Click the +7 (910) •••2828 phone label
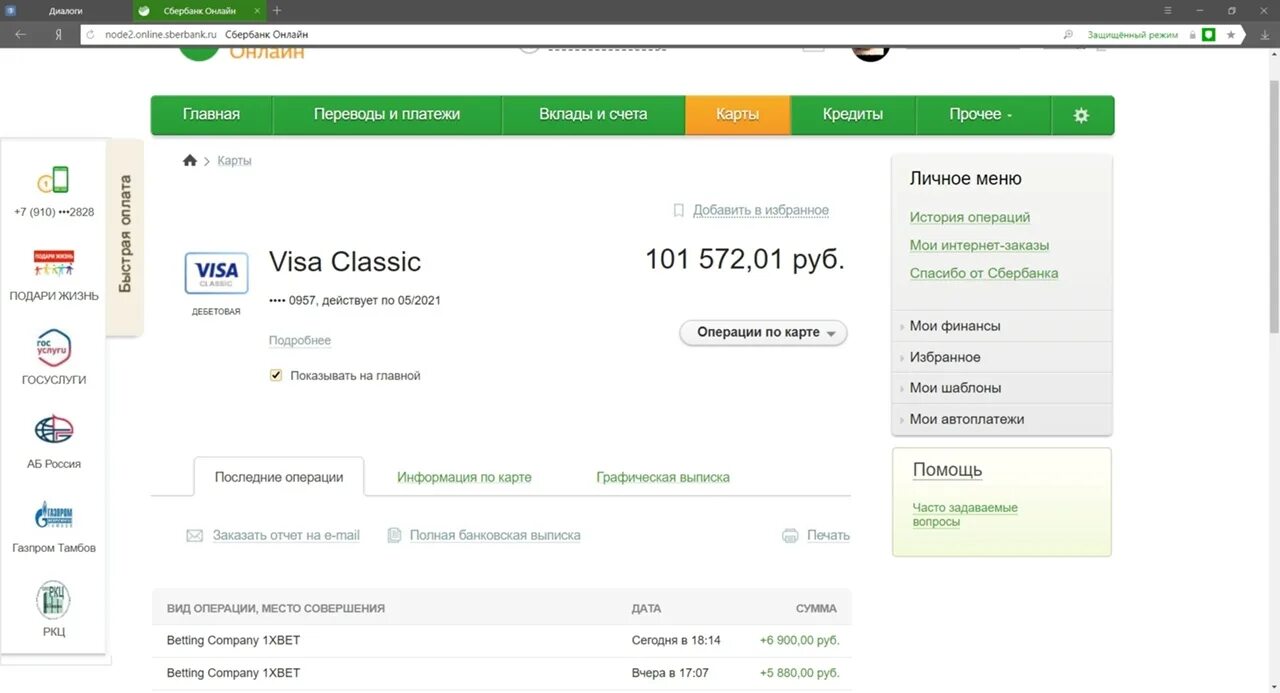Image resolution: width=1280 pixels, height=693 pixels. (x=54, y=212)
